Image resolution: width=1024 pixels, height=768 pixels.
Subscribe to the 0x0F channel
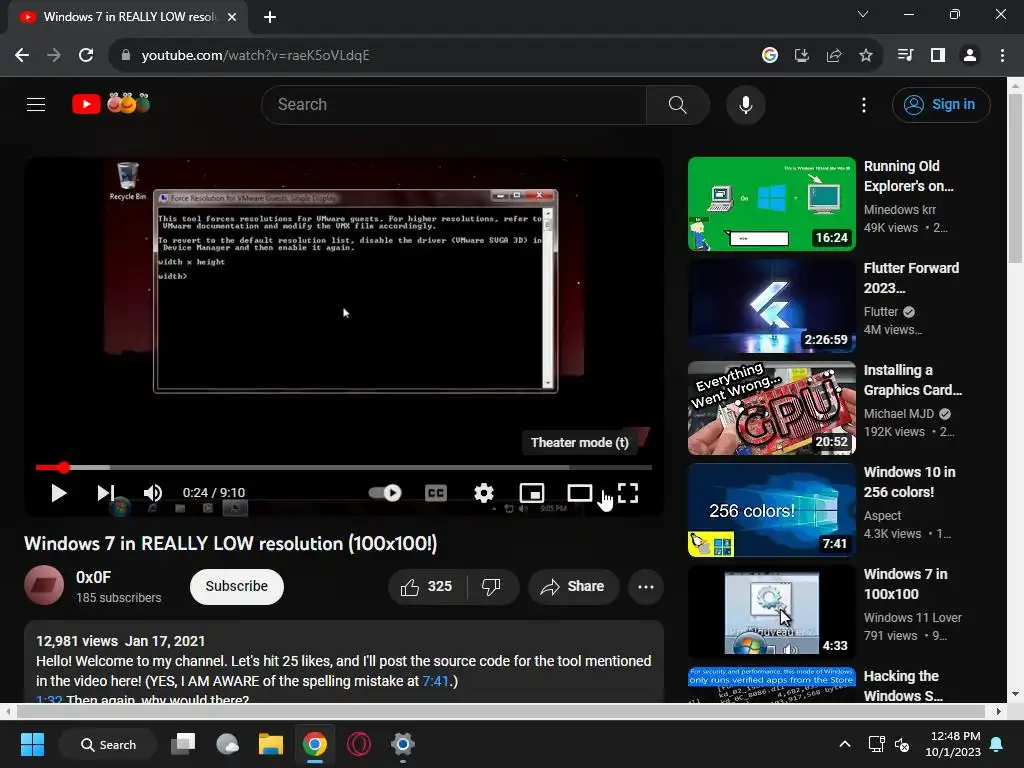[x=236, y=586]
